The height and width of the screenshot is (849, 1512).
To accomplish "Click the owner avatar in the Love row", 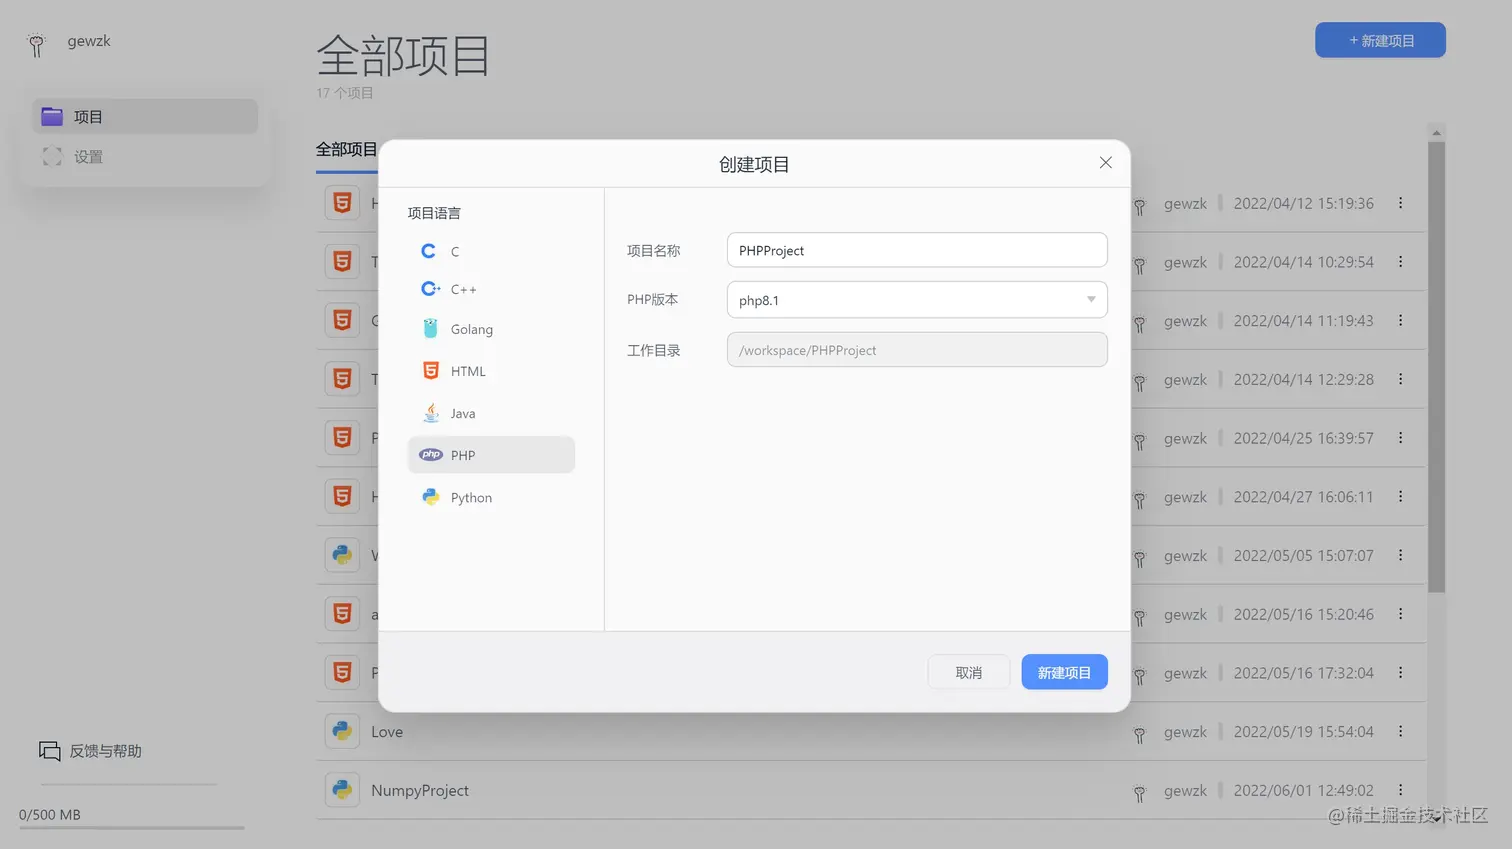I will click(1139, 735).
